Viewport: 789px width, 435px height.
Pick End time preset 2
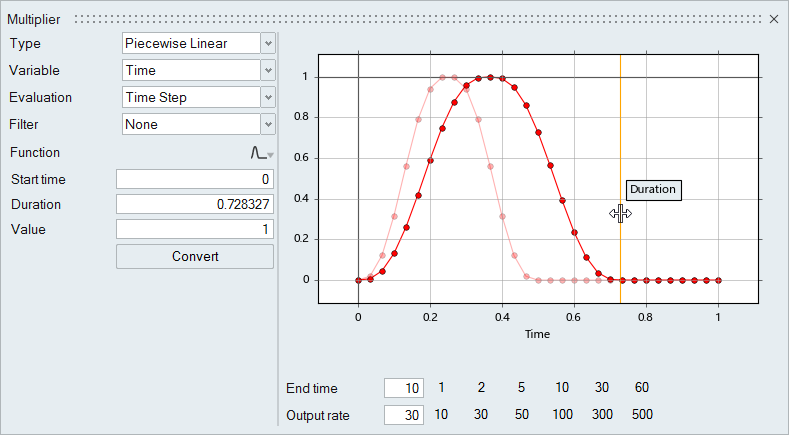pyautogui.click(x=481, y=388)
